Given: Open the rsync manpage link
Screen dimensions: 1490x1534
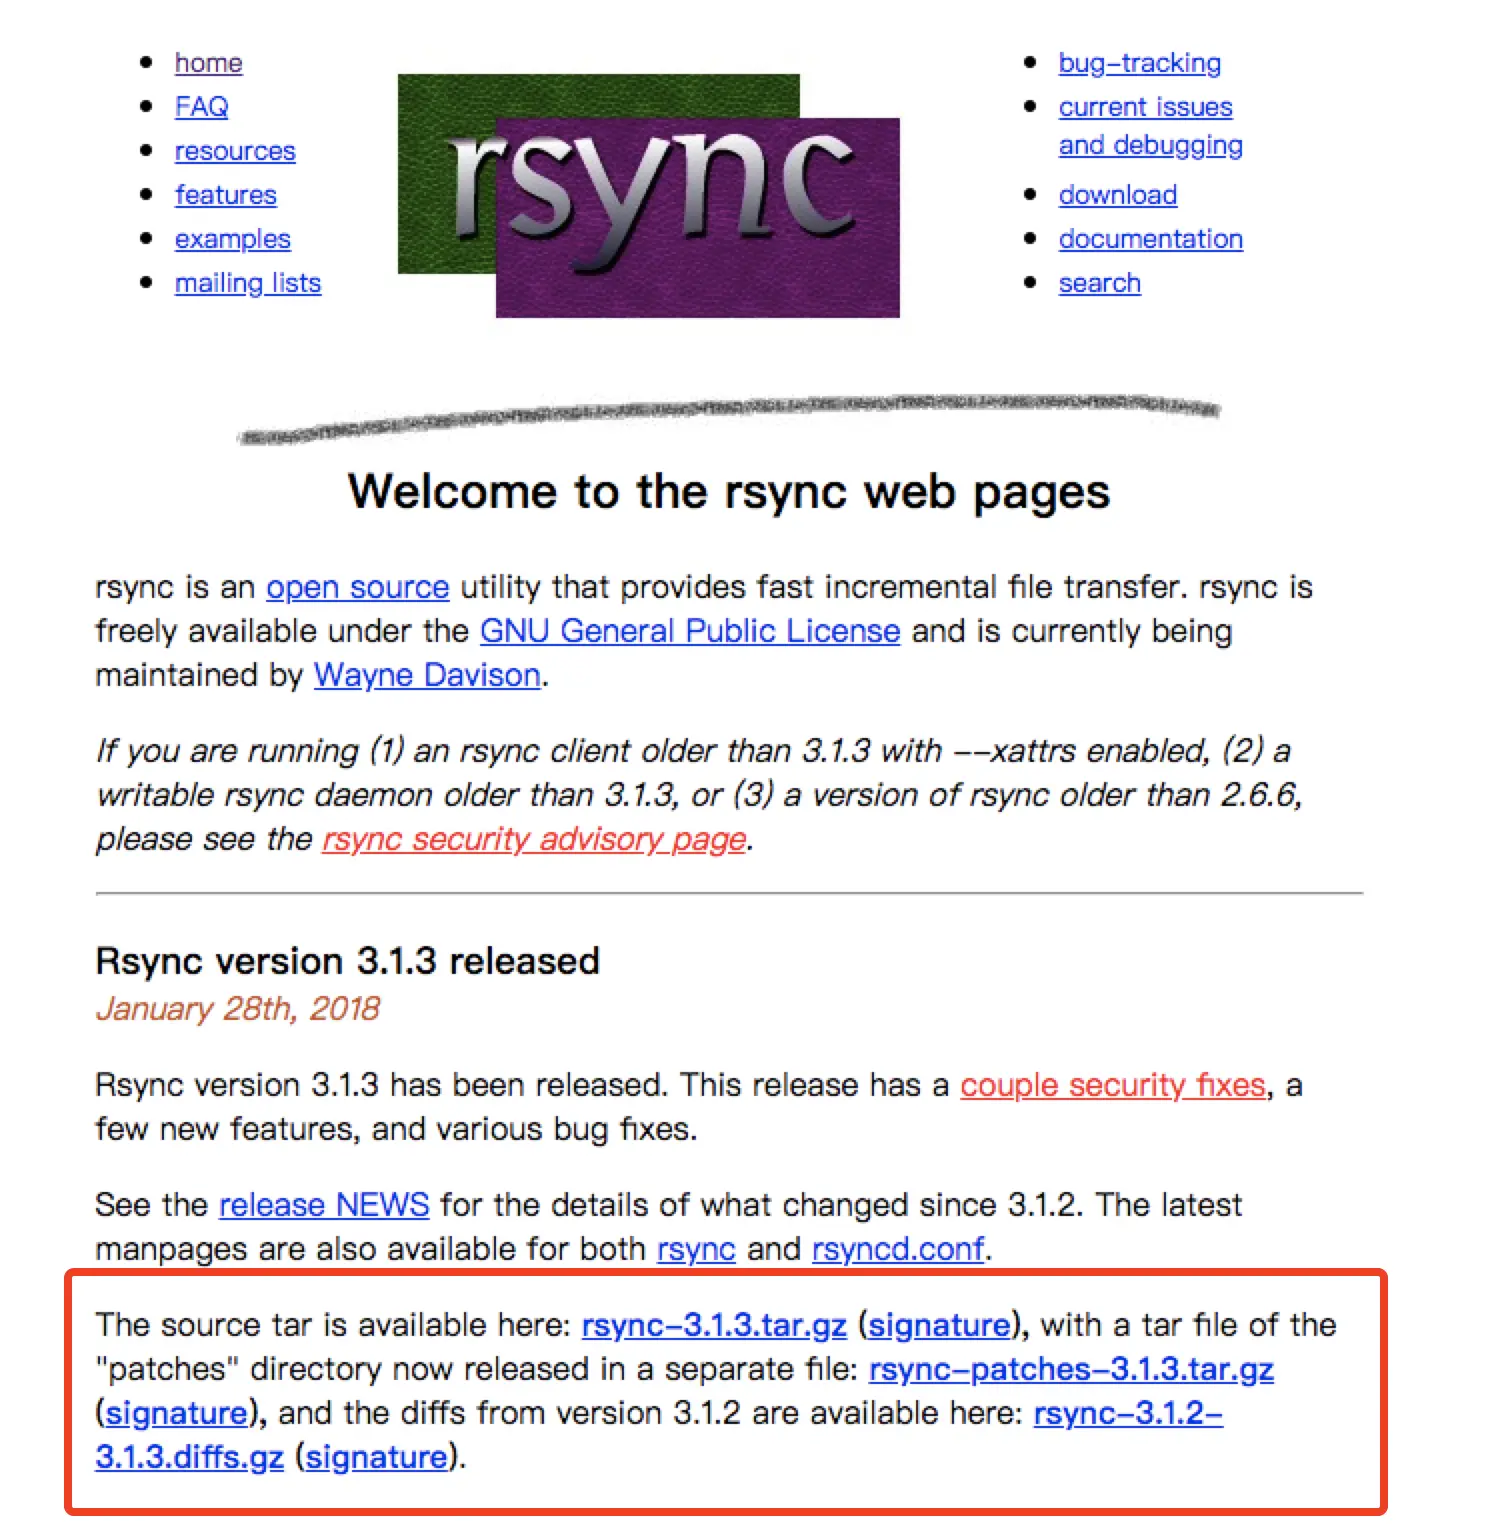Looking at the screenshot, I should tap(696, 1249).
